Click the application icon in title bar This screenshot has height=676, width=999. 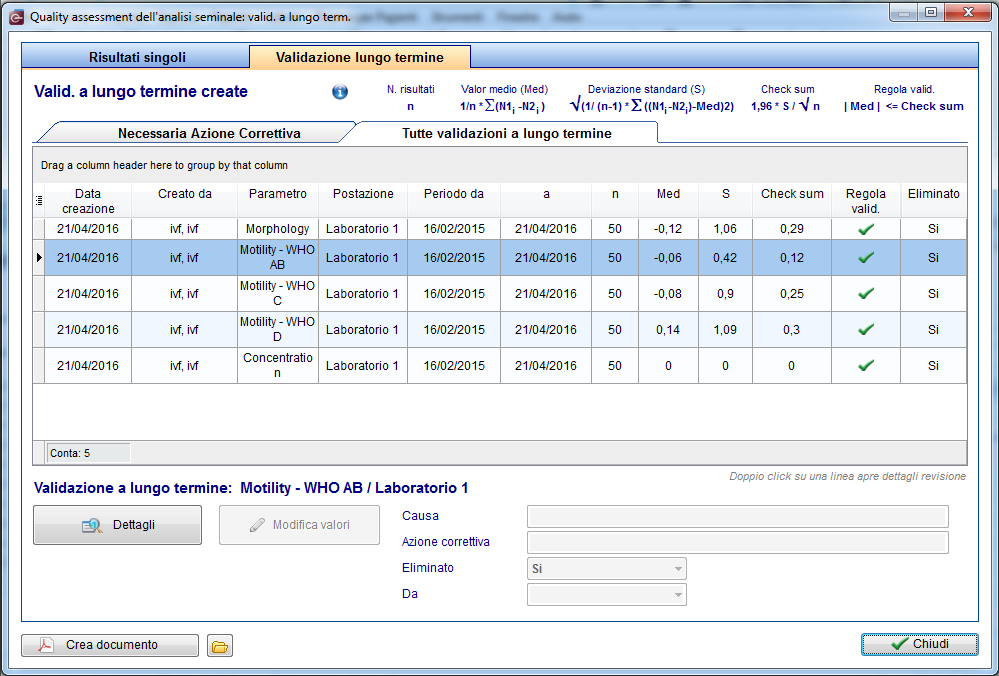click(x=17, y=17)
